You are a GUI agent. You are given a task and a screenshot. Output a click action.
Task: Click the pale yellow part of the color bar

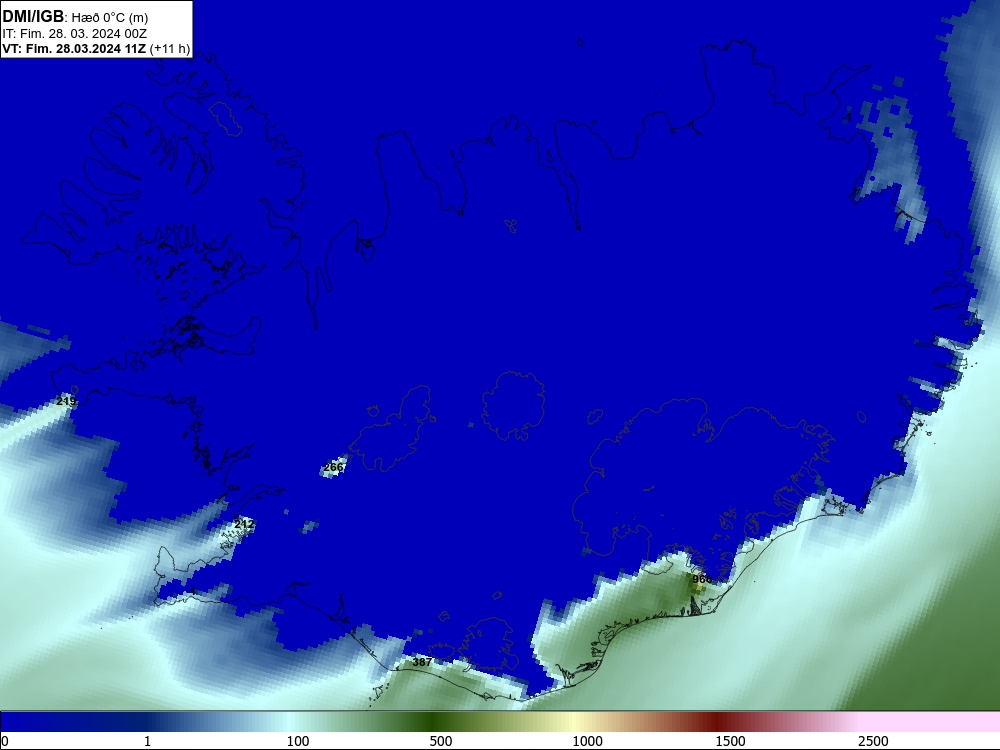pos(574,722)
